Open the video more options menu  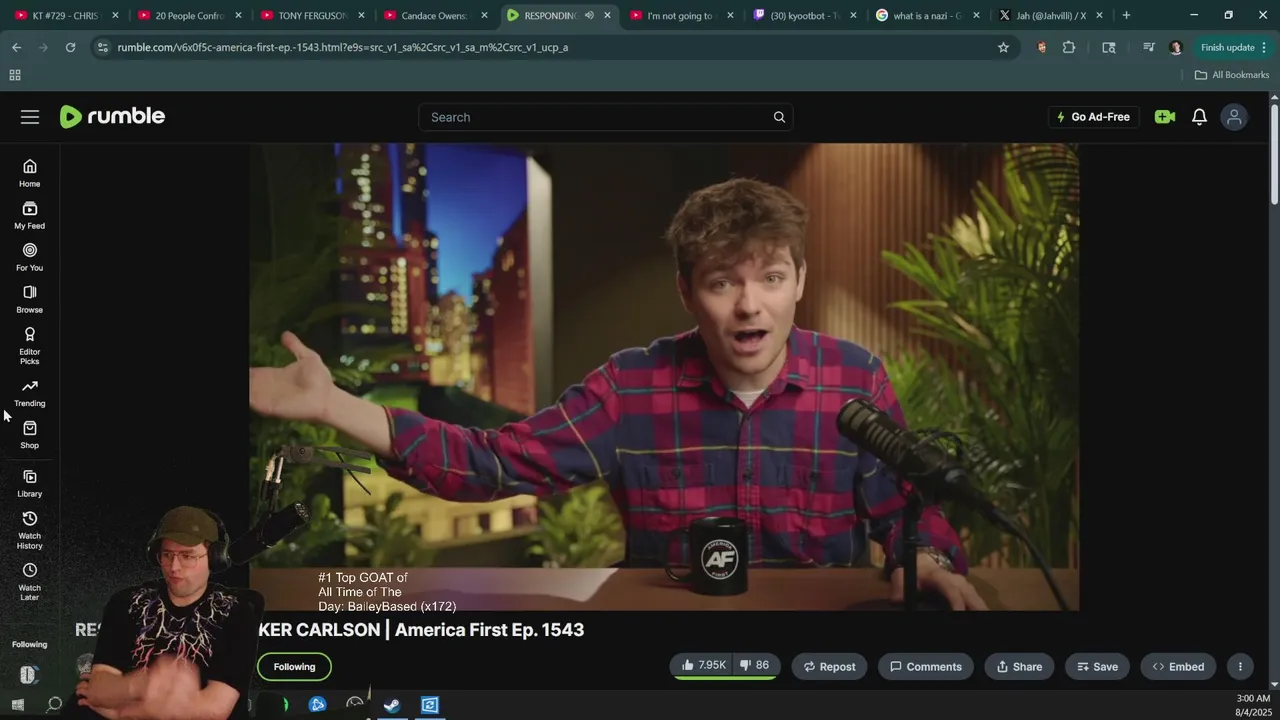(1240, 666)
